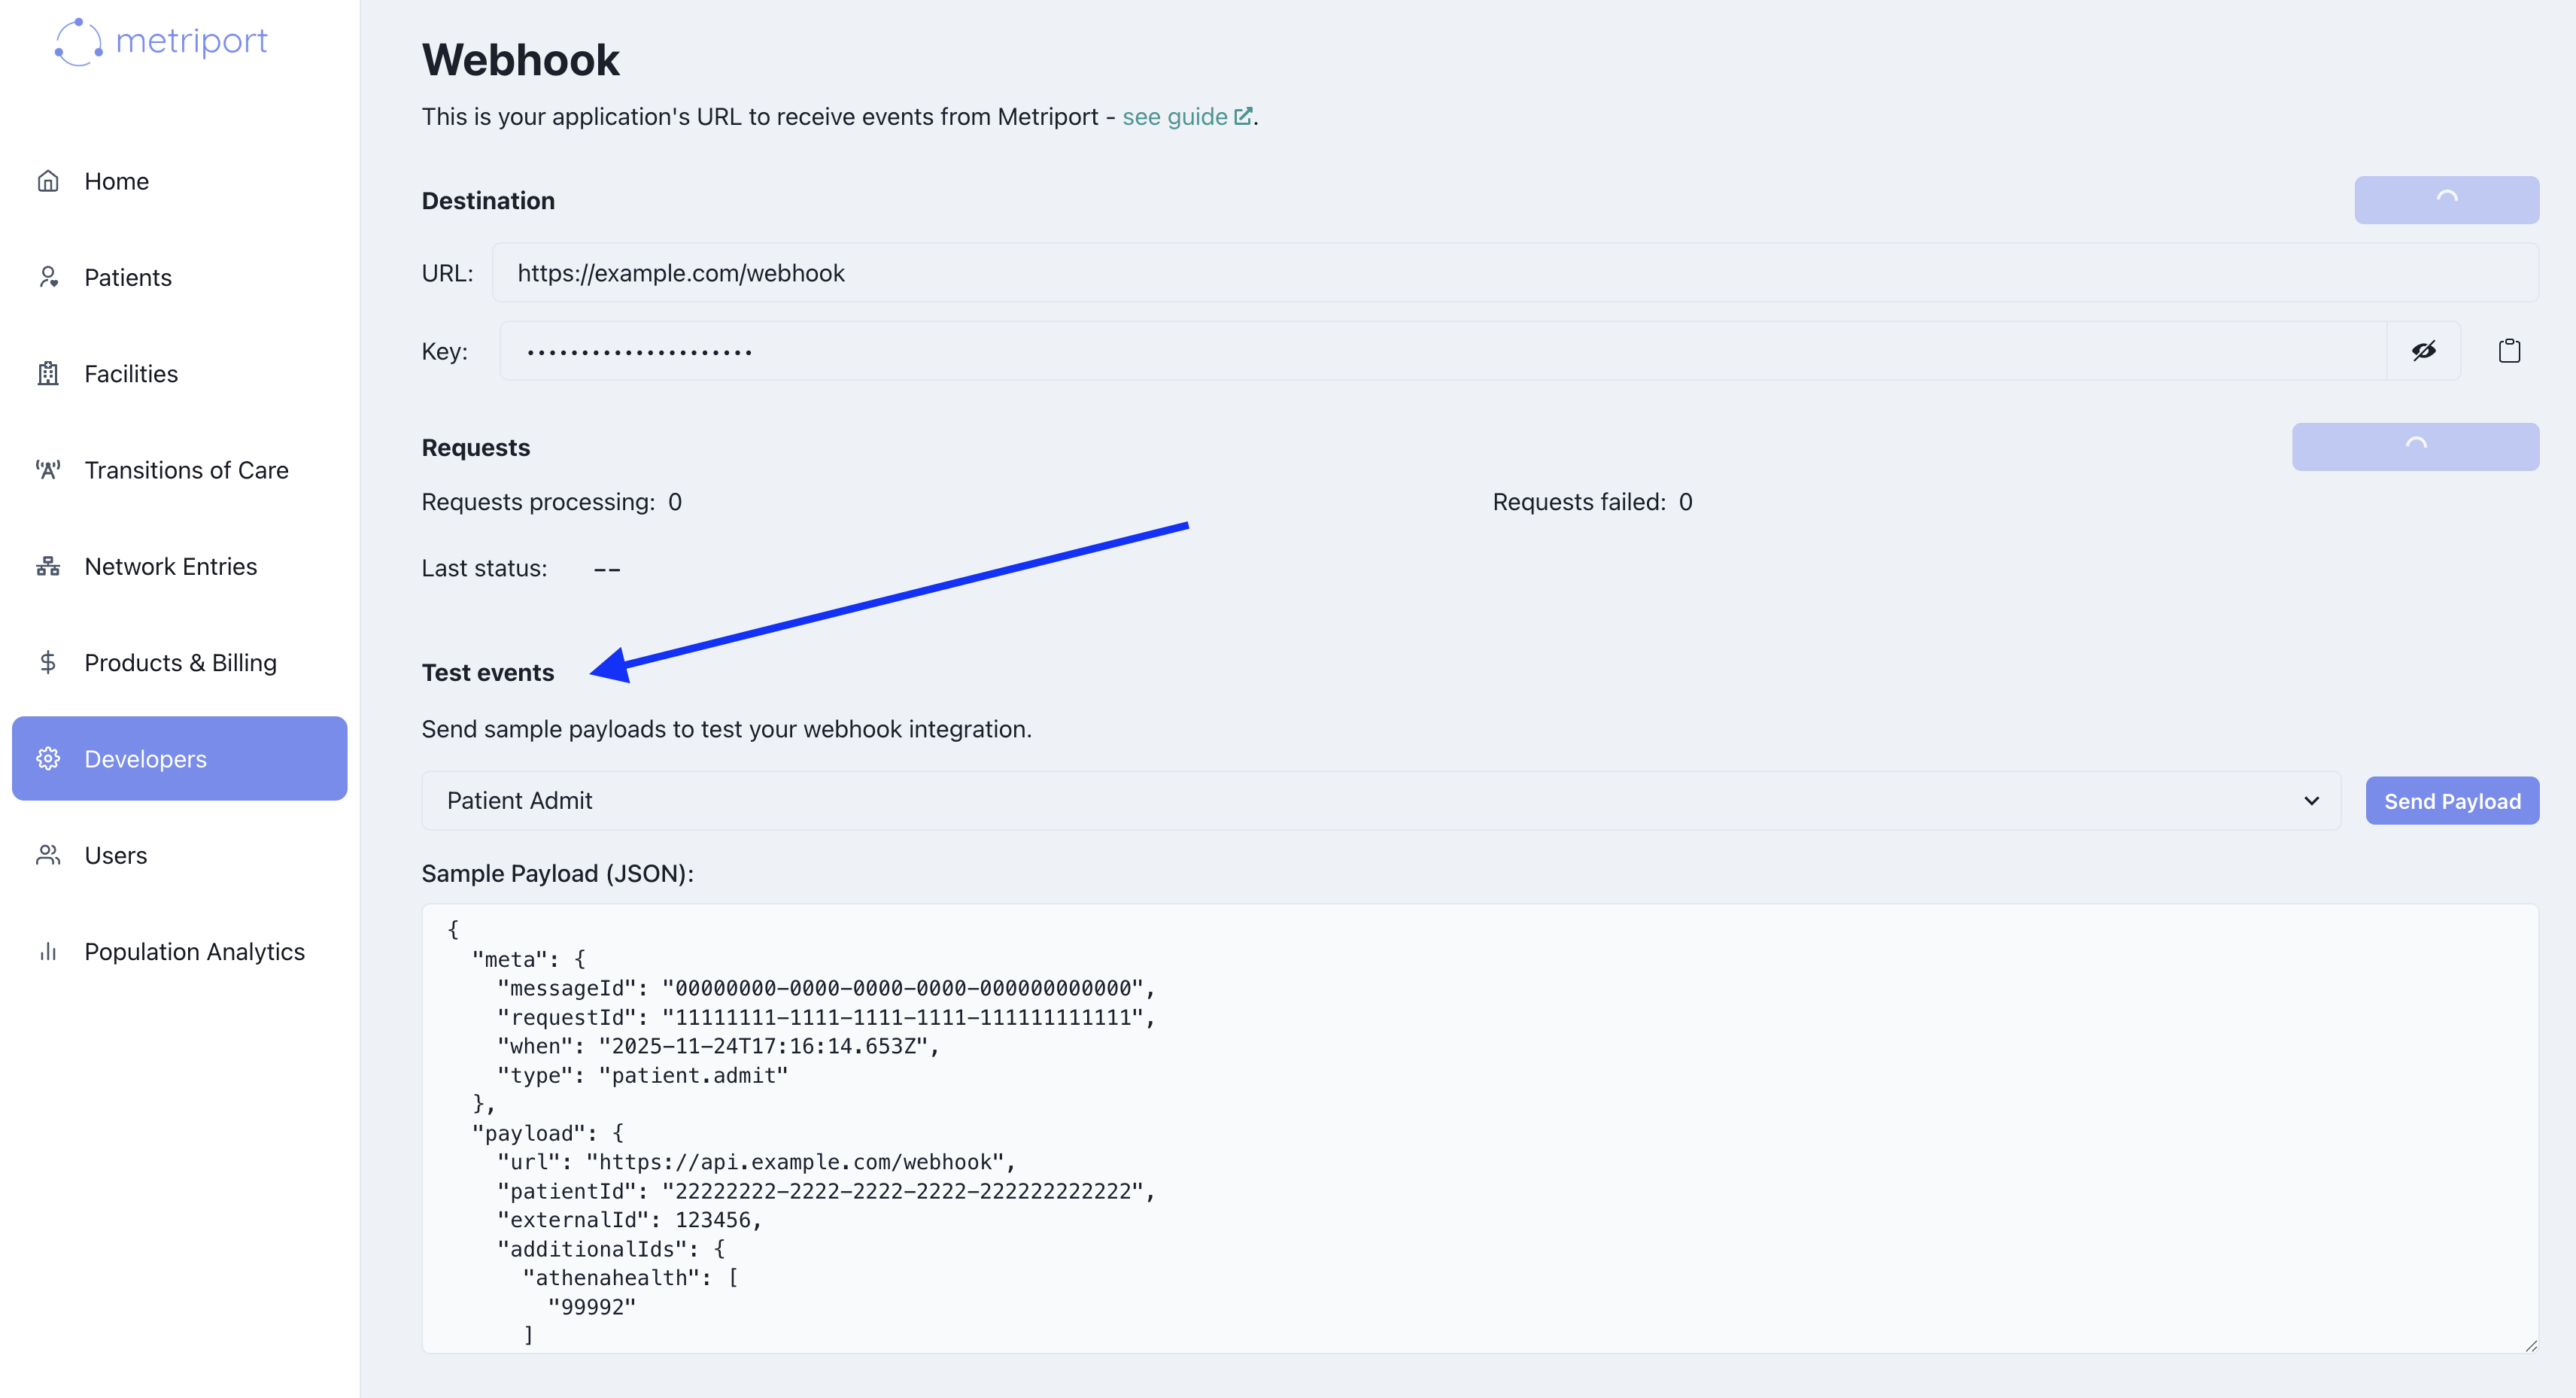Click the Destination section heading
This screenshot has width=2576, height=1398.
point(488,200)
